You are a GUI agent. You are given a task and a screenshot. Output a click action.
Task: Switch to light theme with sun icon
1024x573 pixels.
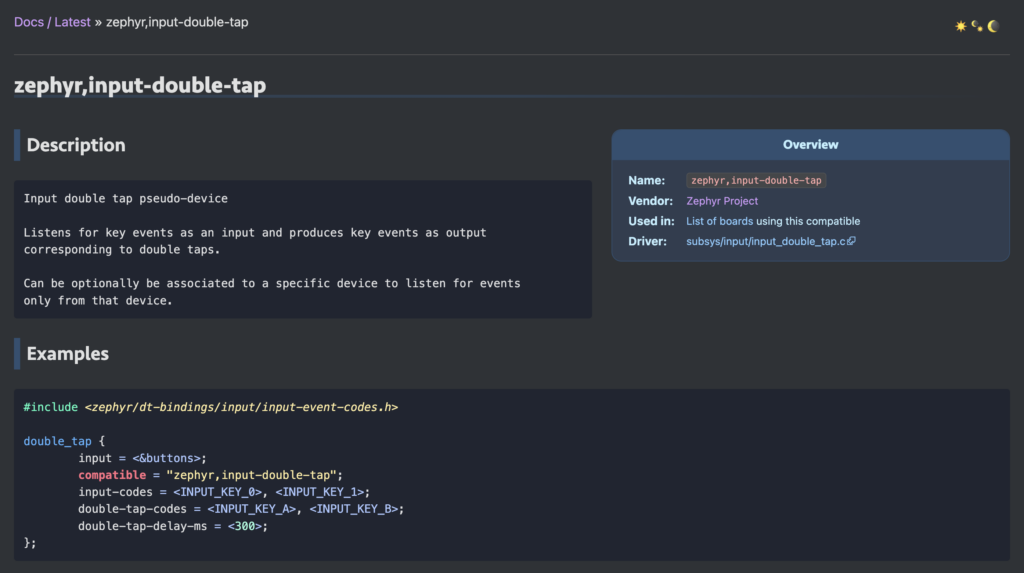(x=961, y=26)
